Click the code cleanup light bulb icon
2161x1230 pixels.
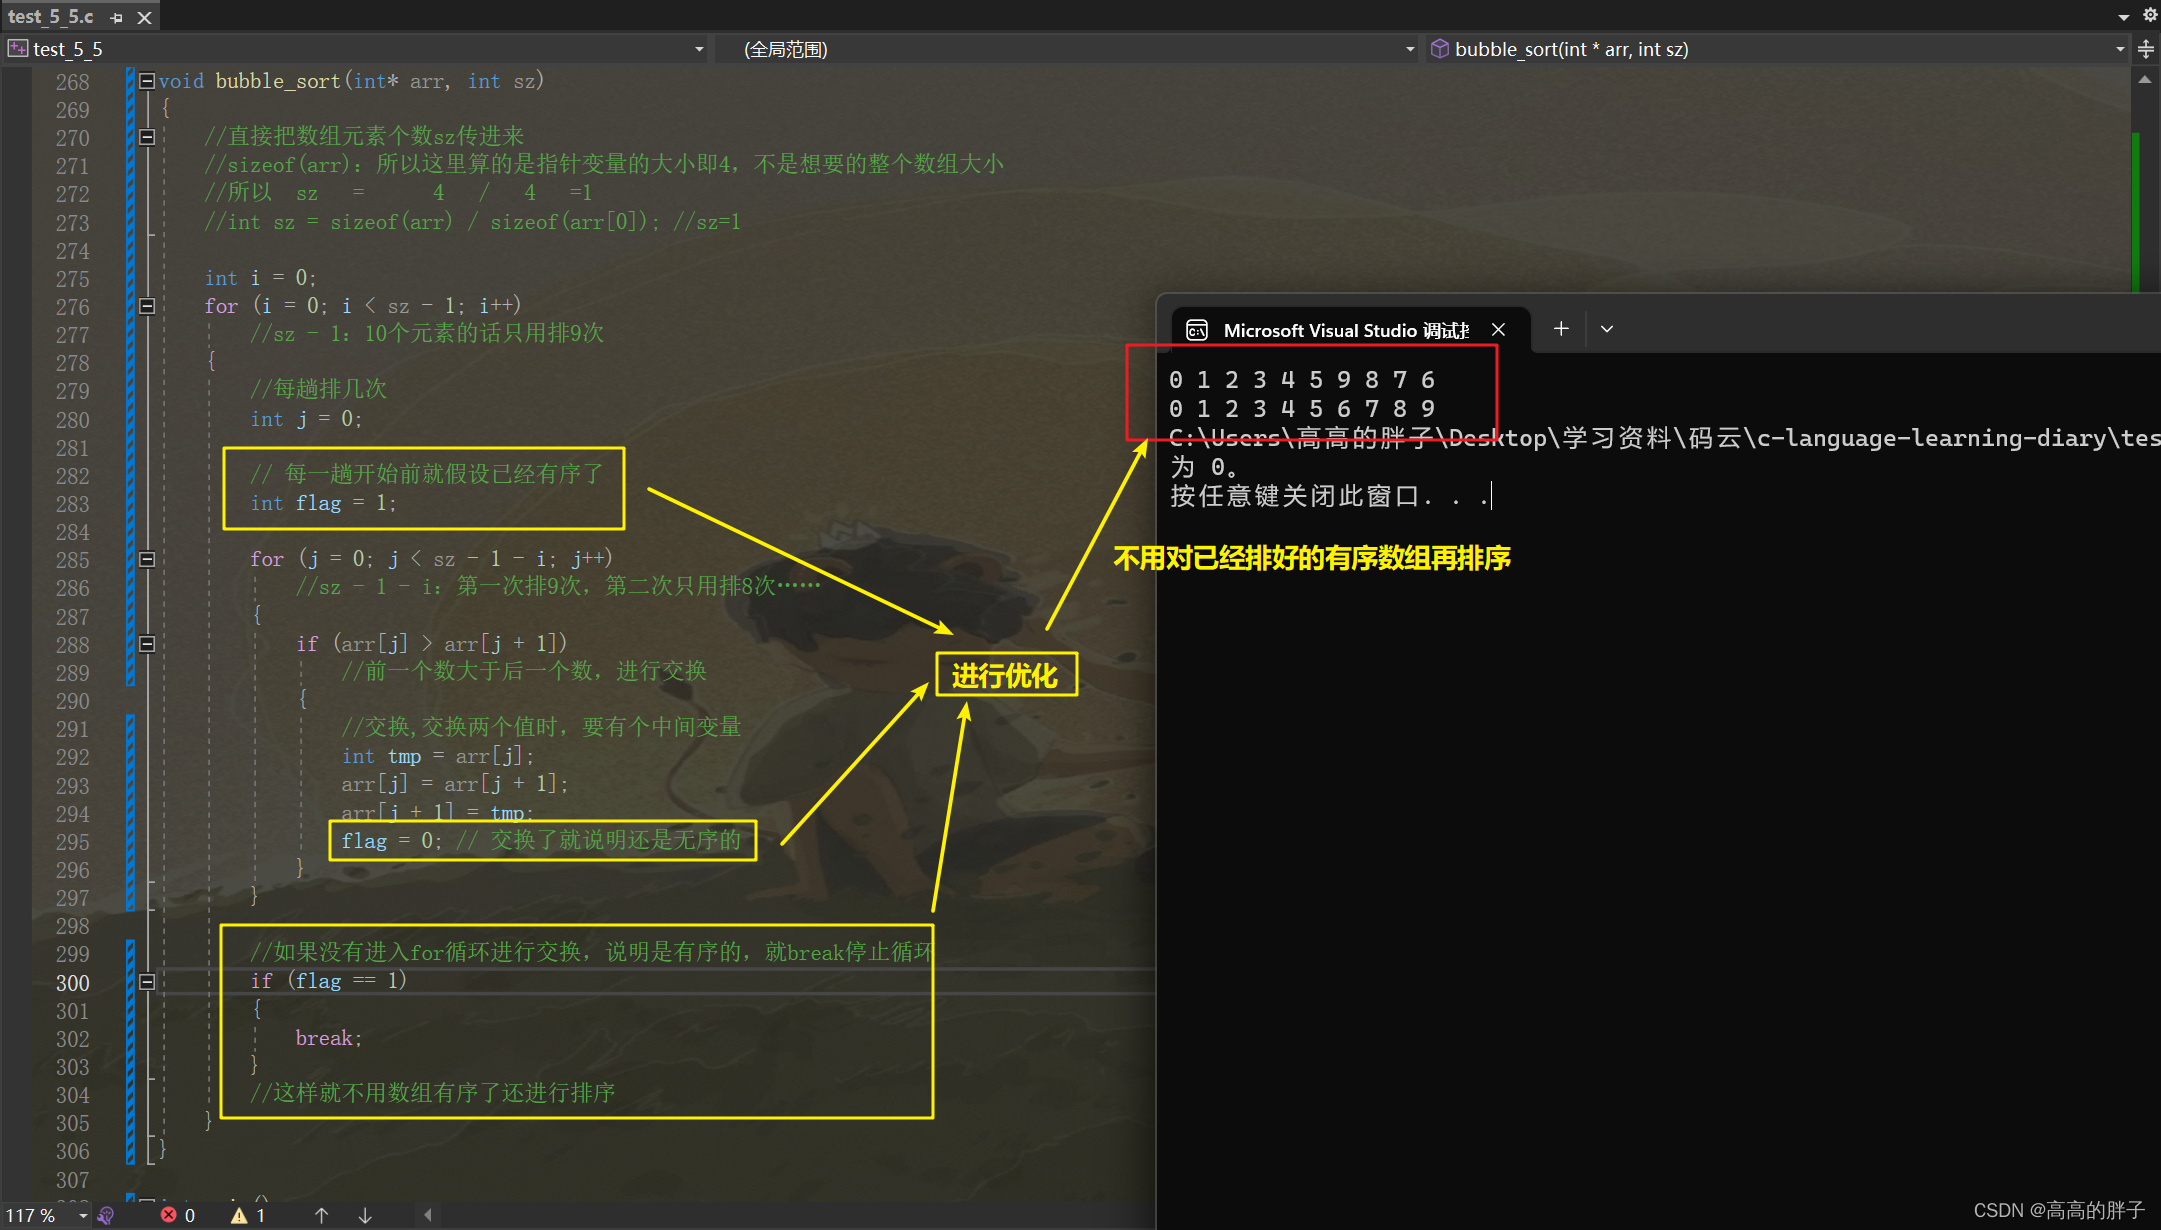106,1215
